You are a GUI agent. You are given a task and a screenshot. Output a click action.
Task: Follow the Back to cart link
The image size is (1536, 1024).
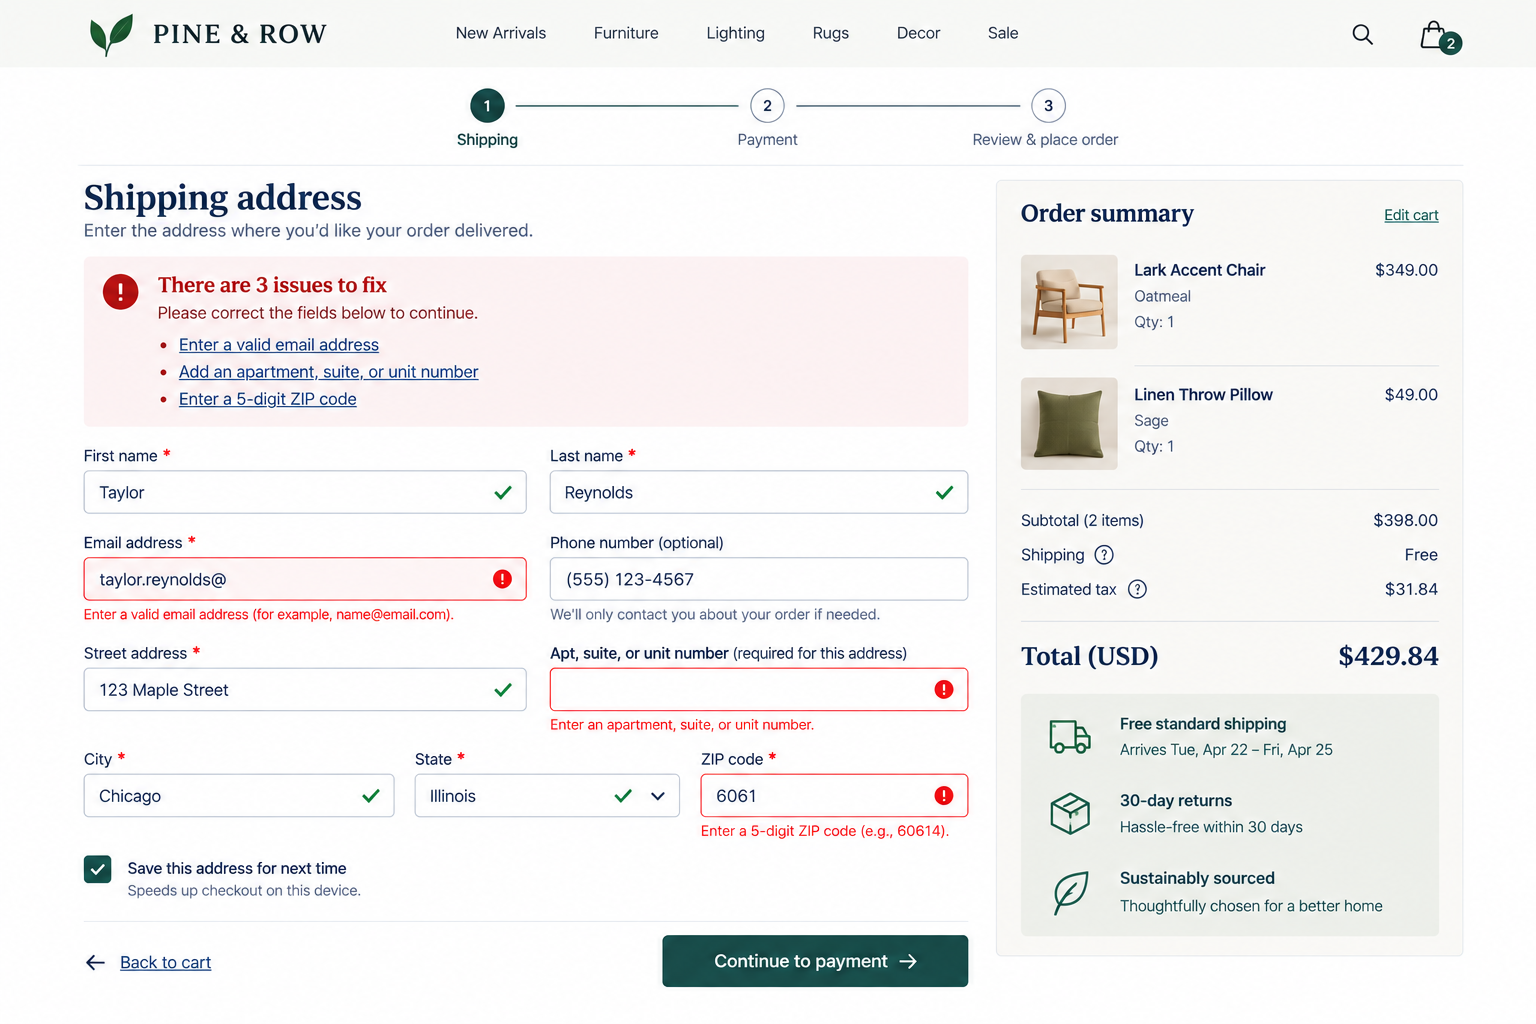pos(165,962)
